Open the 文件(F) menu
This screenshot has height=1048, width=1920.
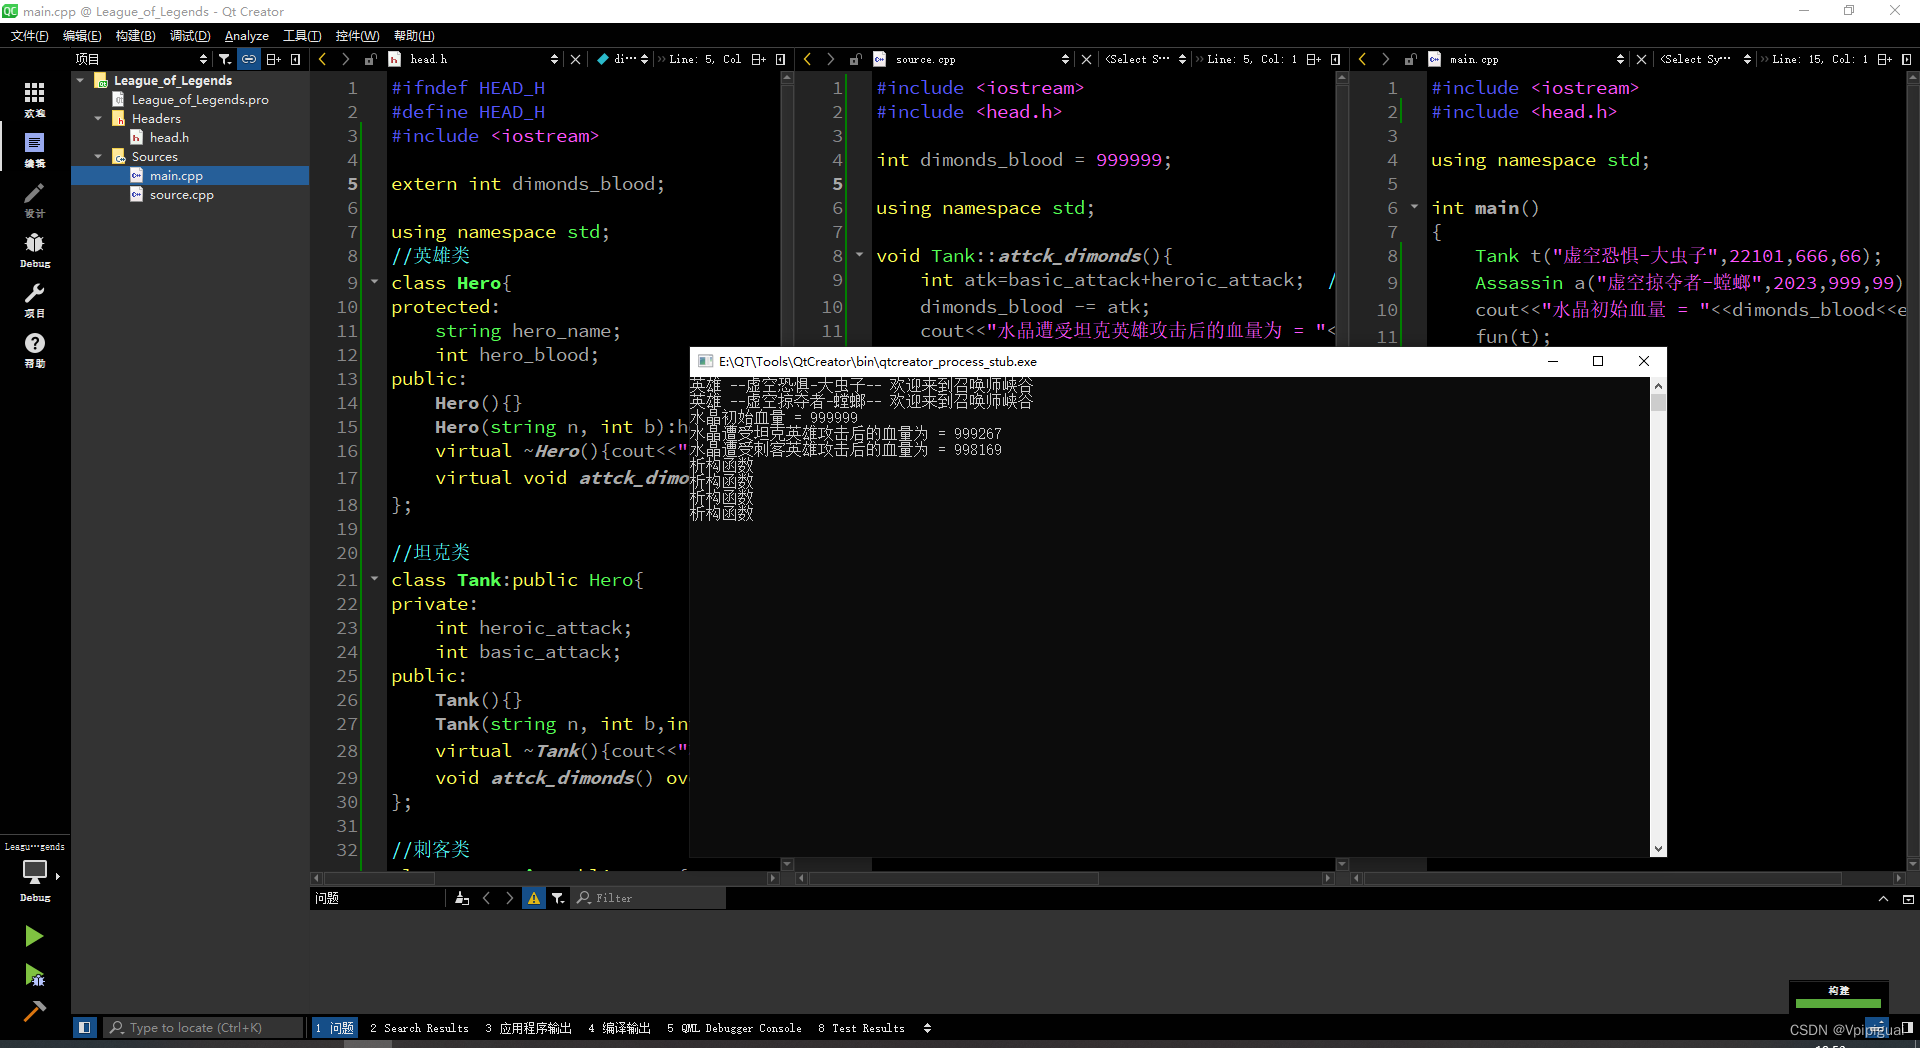[x=30, y=36]
